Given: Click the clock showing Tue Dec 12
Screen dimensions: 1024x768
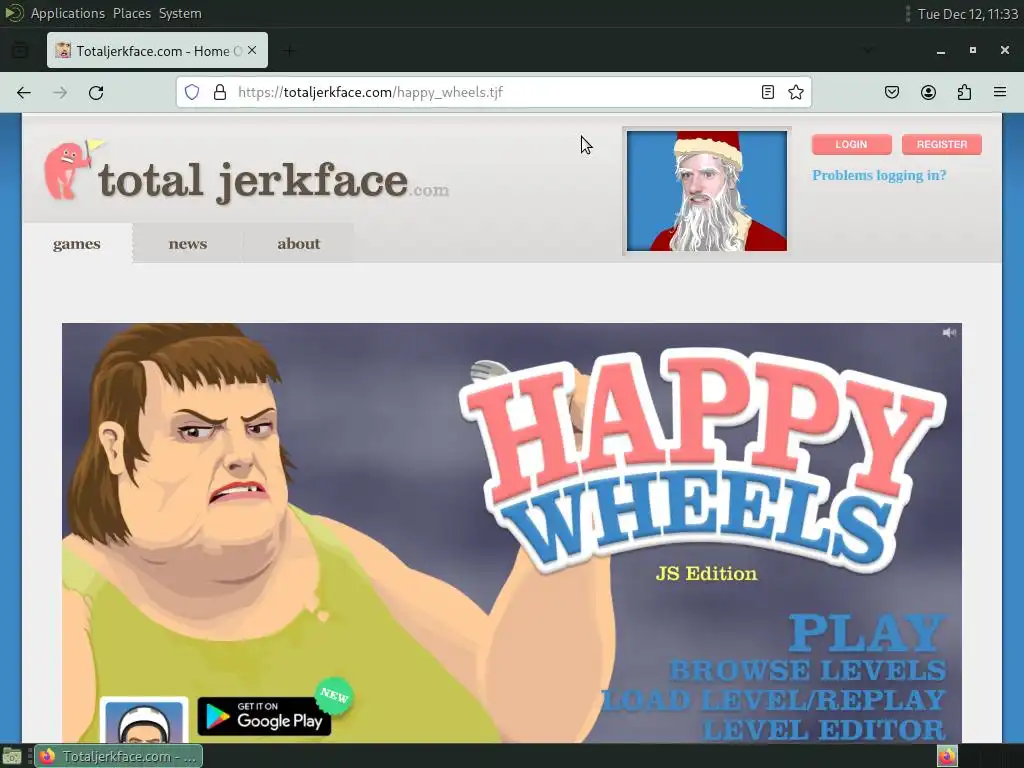Looking at the screenshot, I should click(x=968, y=14).
